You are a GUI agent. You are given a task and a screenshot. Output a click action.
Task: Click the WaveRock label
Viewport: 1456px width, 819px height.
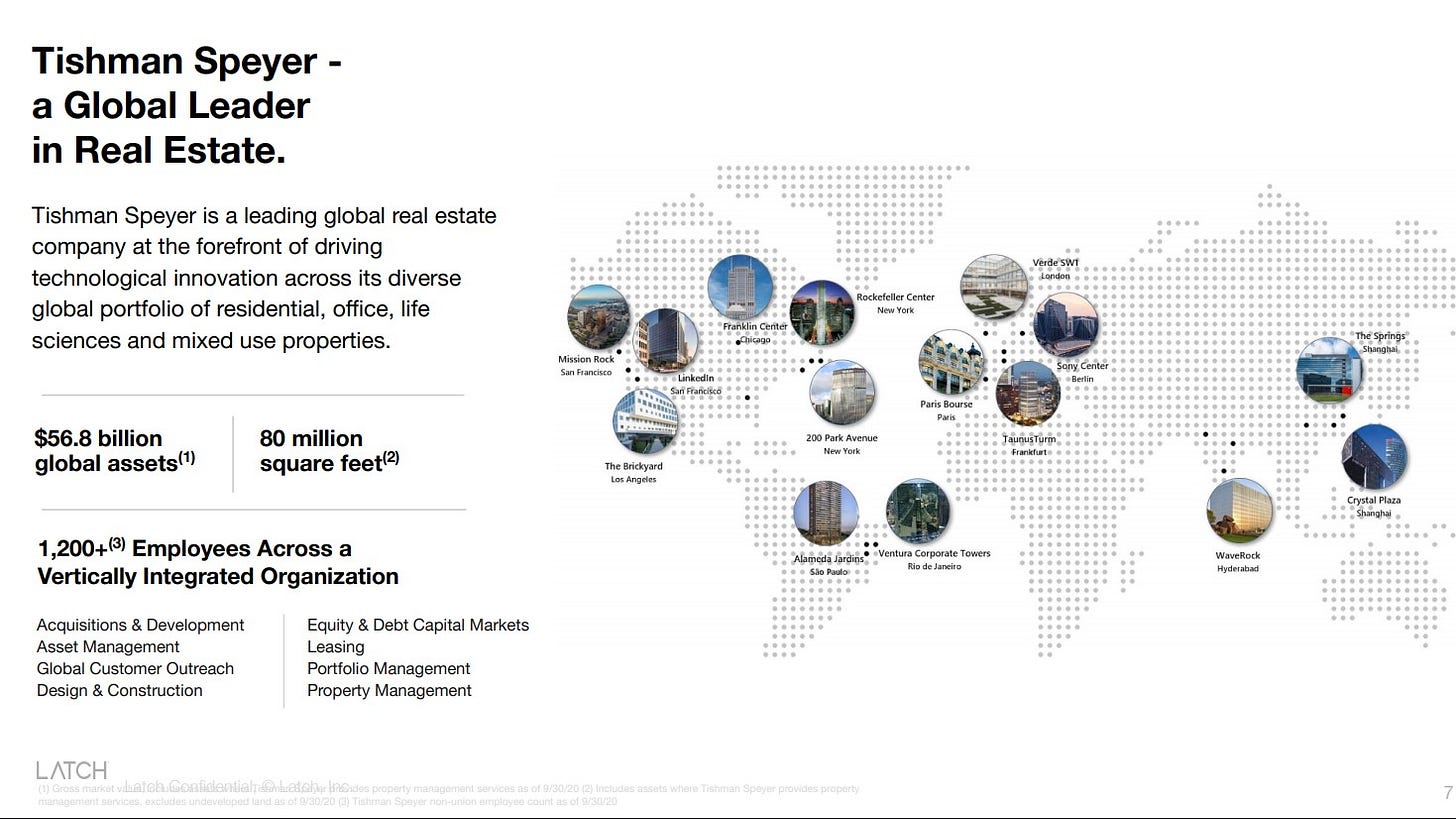pos(1238,555)
